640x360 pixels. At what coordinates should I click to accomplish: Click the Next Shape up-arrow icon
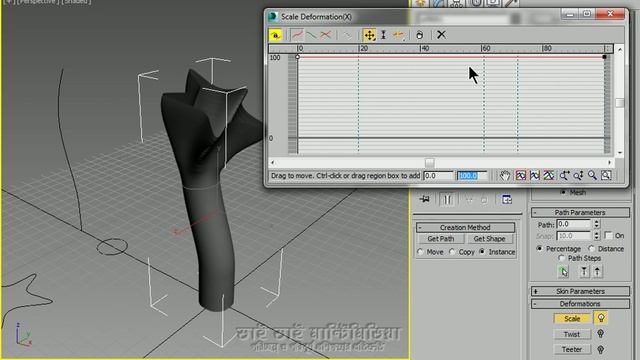pyautogui.click(x=598, y=272)
